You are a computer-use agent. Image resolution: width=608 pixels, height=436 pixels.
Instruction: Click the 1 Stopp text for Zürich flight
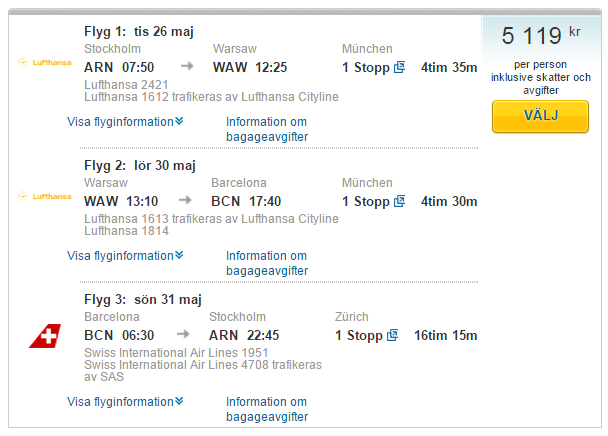(x=359, y=336)
